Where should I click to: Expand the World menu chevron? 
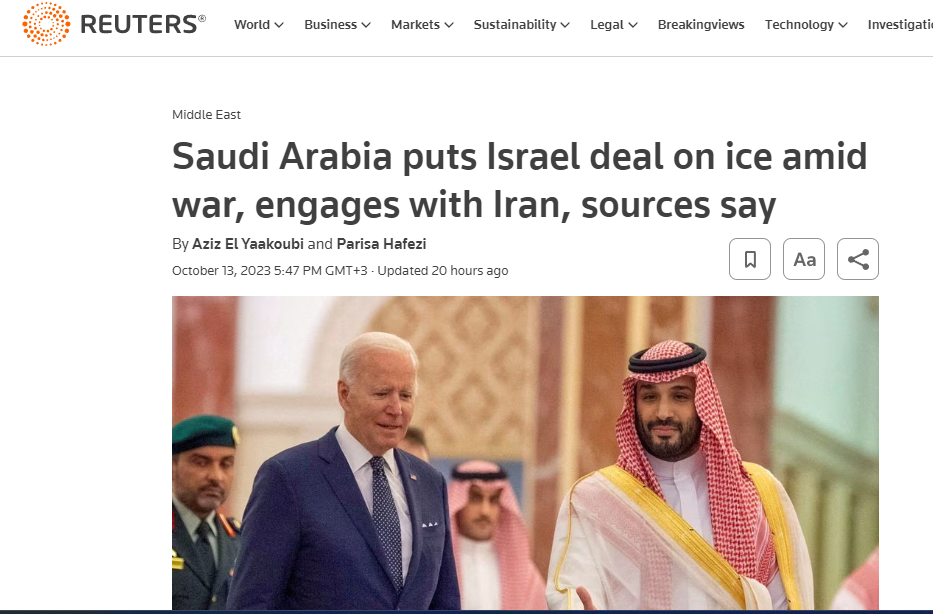point(278,25)
